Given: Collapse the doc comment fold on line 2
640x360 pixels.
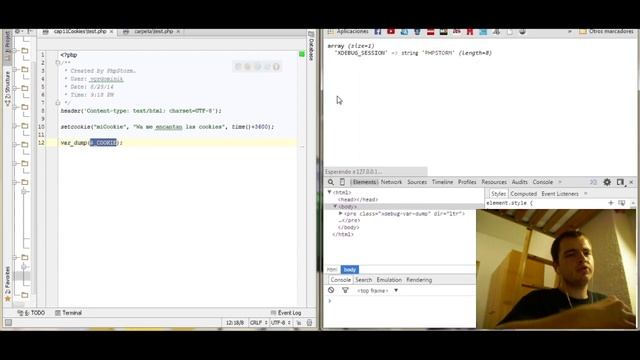Looking at the screenshot, I should [58, 62].
